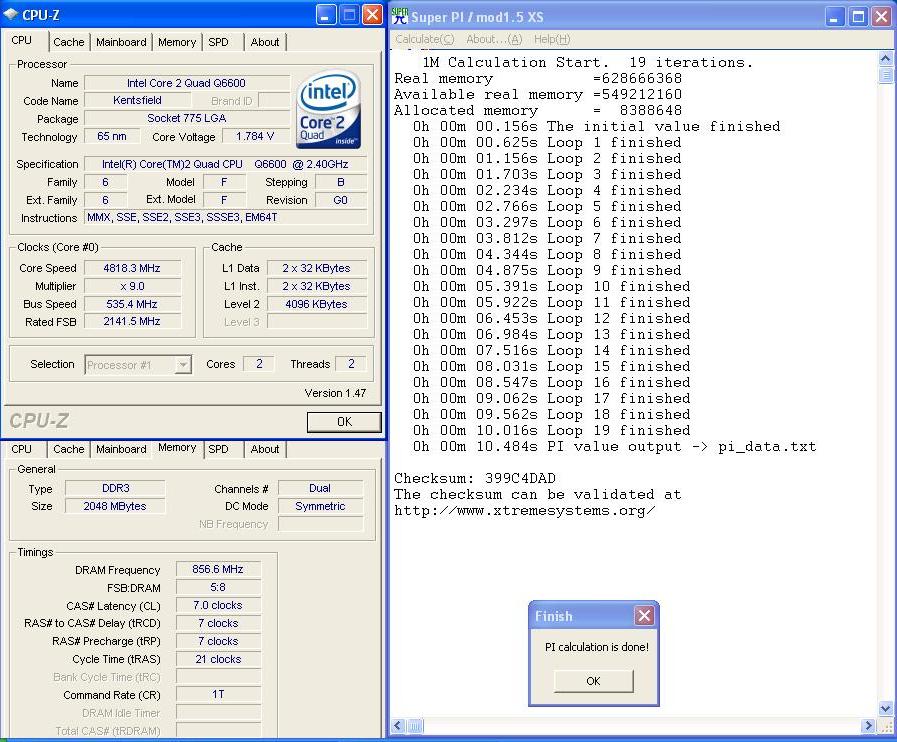The width and height of the screenshot is (897, 742).
Task: Click the memory Size value 2048 MBytes
Action: 116,506
